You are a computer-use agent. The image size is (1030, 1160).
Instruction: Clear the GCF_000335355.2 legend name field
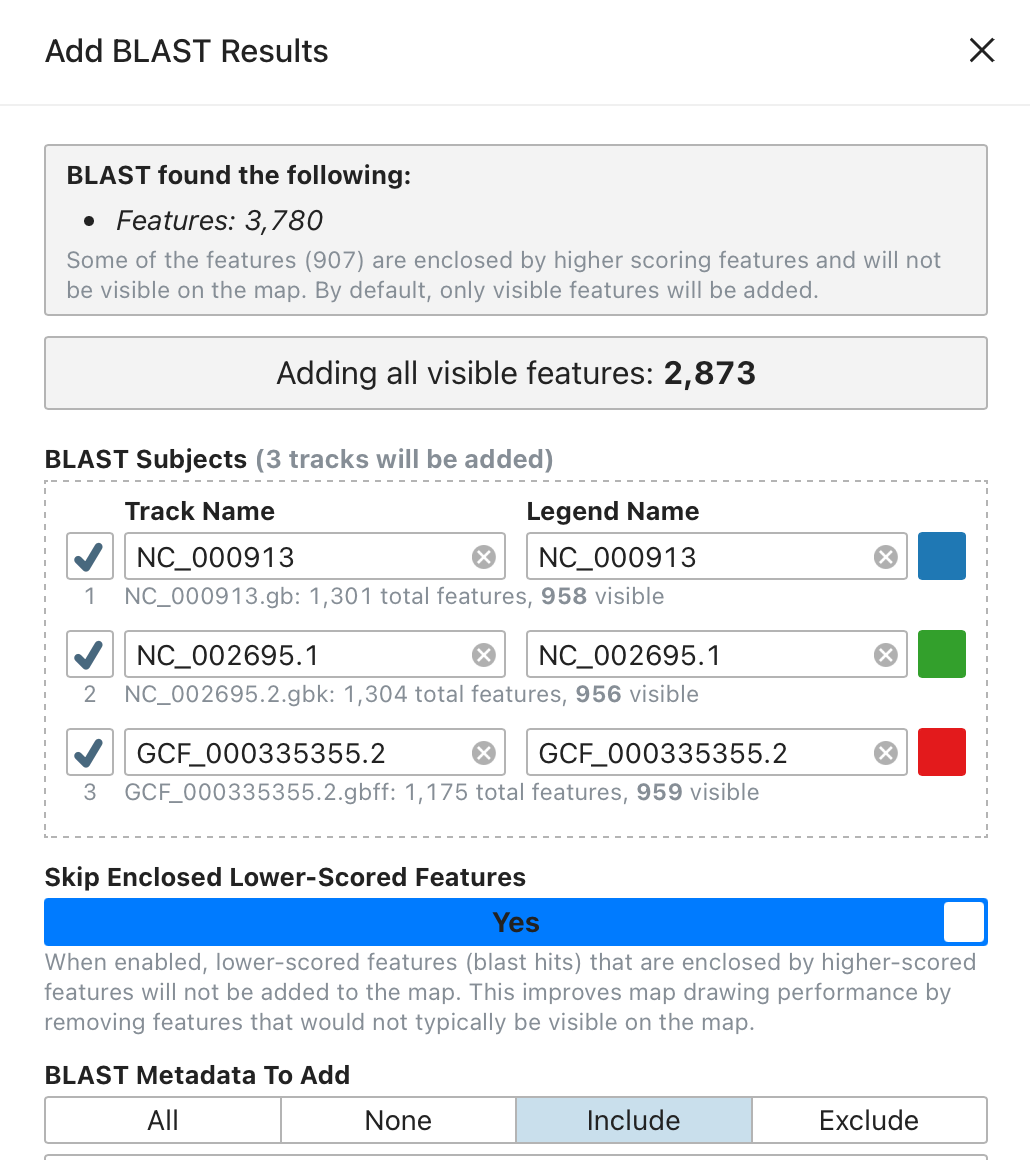[x=886, y=753]
